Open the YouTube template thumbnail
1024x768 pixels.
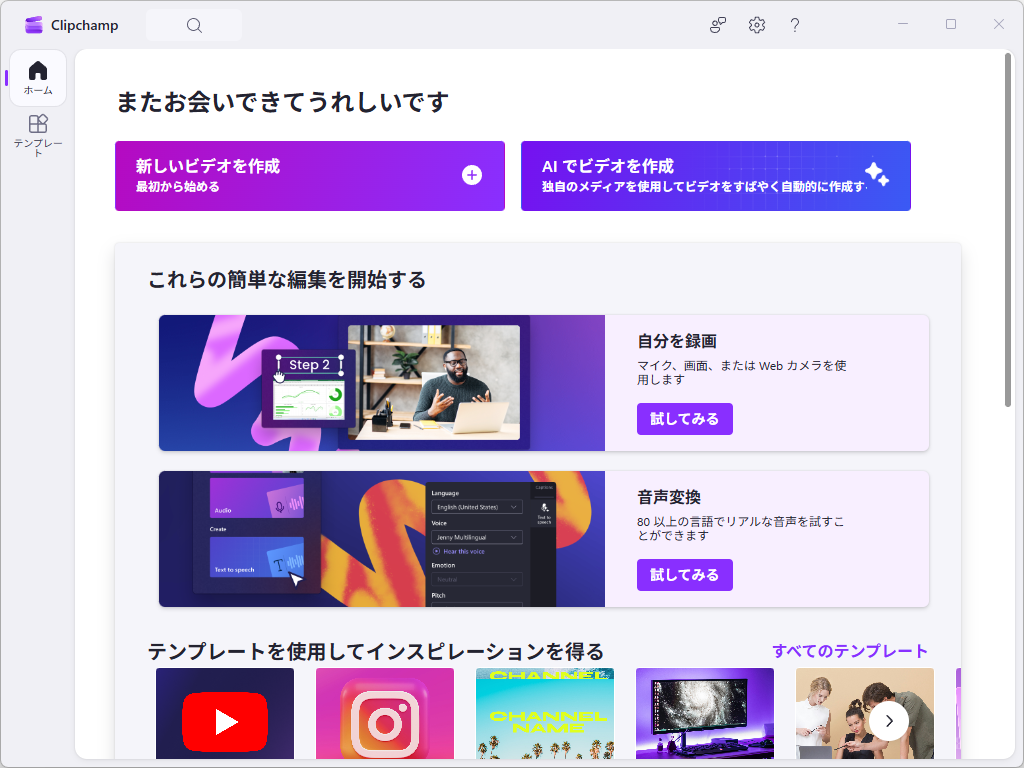pos(225,713)
